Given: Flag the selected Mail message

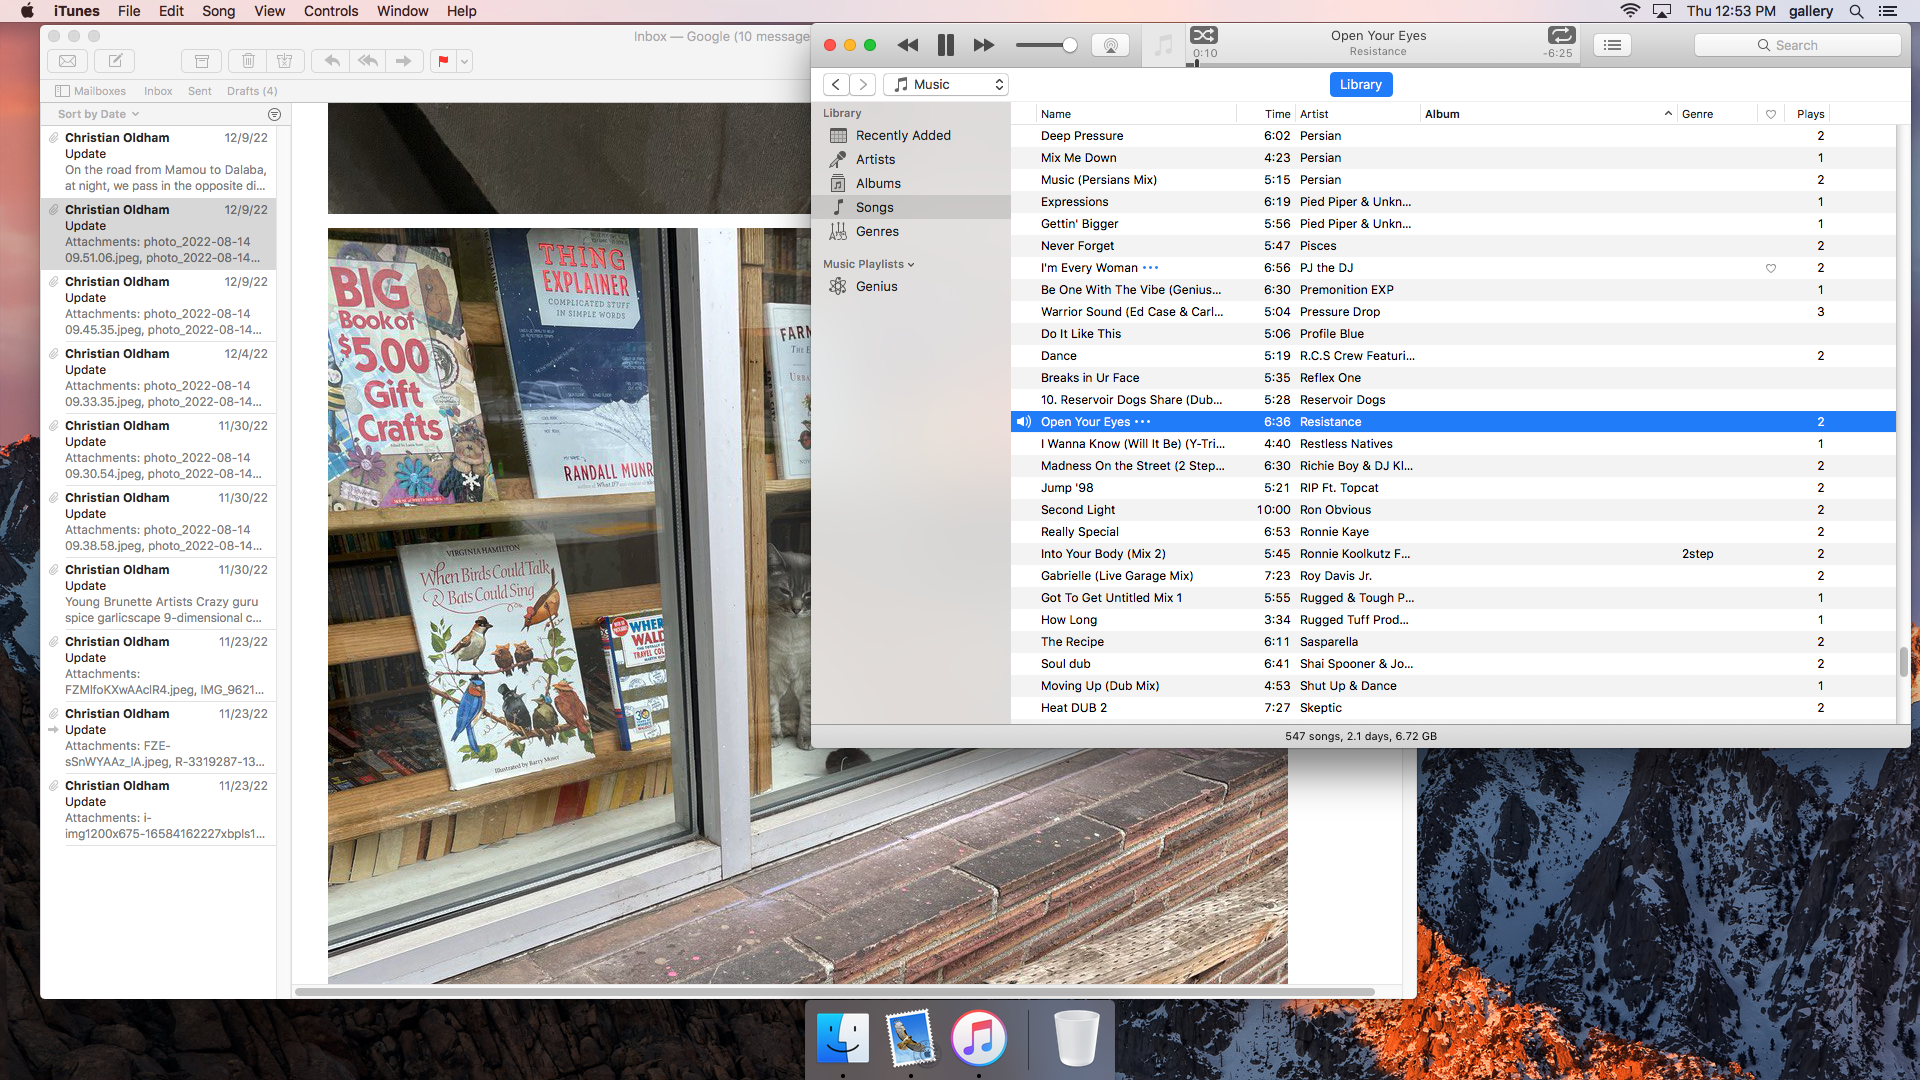Looking at the screenshot, I should (x=443, y=61).
